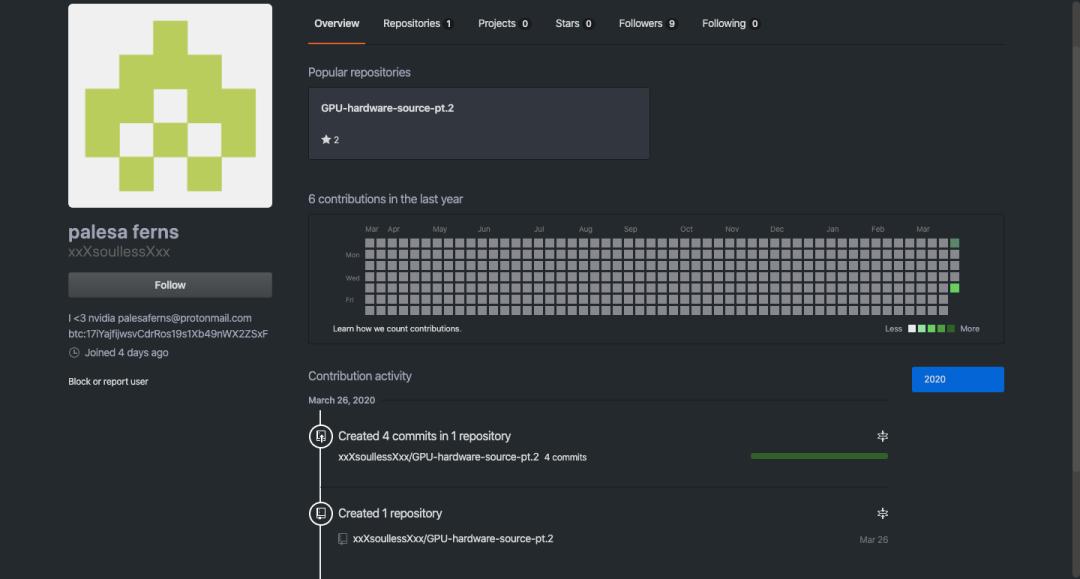The width and height of the screenshot is (1080, 579).
Task: Select the 2020 year filter button
Action: 957,379
